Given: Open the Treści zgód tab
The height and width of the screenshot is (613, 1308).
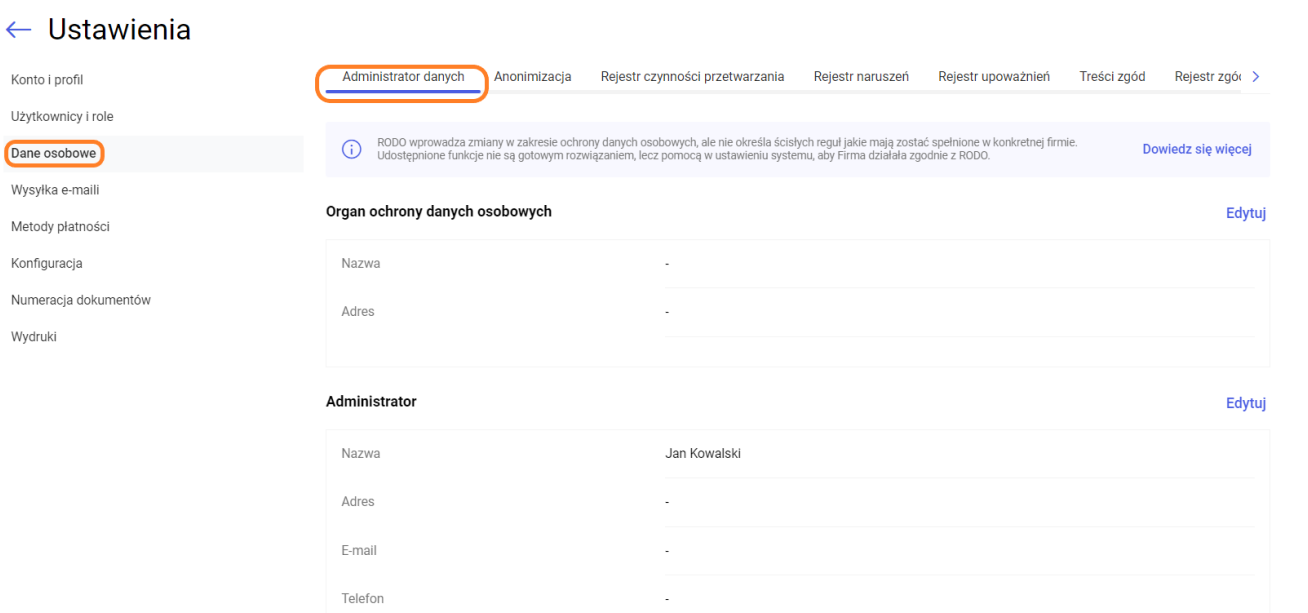Looking at the screenshot, I should (x=1112, y=77).
